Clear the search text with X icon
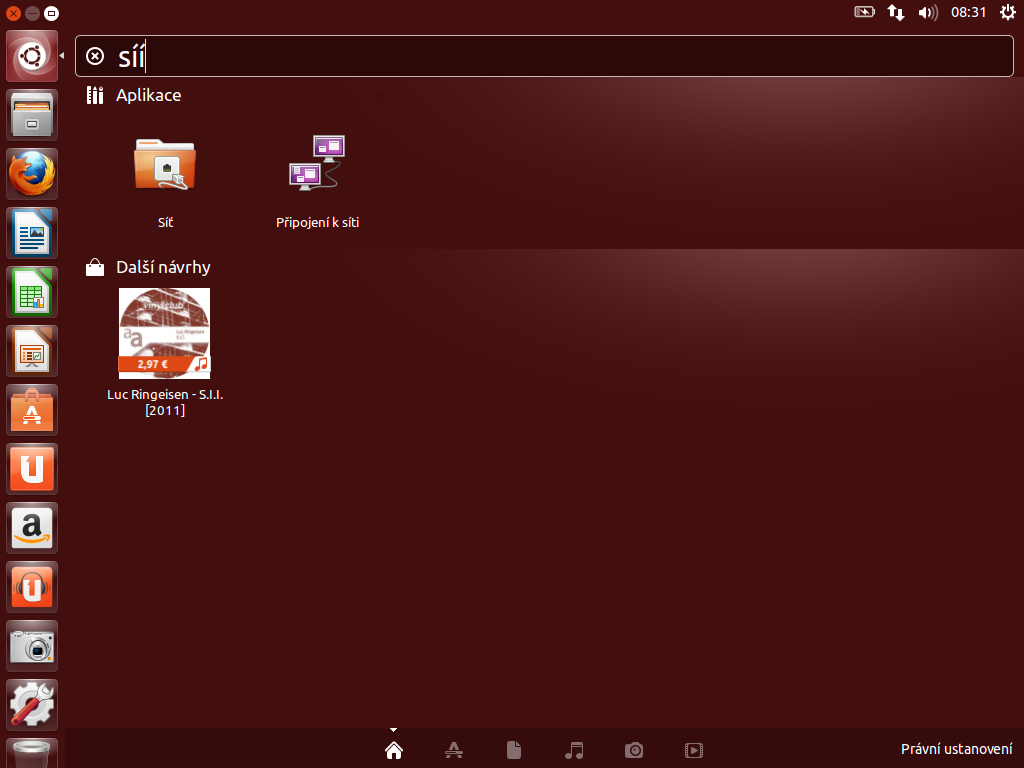1024x768 pixels. pyautogui.click(x=95, y=56)
